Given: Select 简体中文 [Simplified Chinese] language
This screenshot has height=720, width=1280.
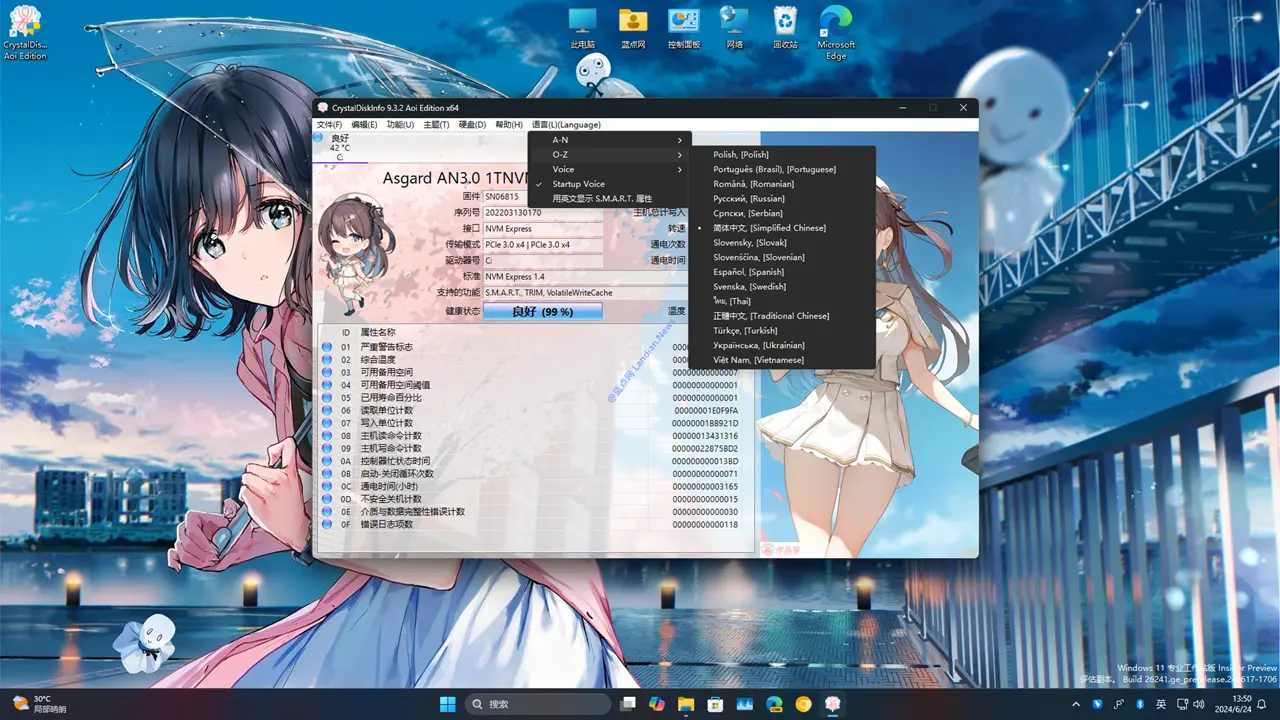Looking at the screenshot, I should (783, 228).
